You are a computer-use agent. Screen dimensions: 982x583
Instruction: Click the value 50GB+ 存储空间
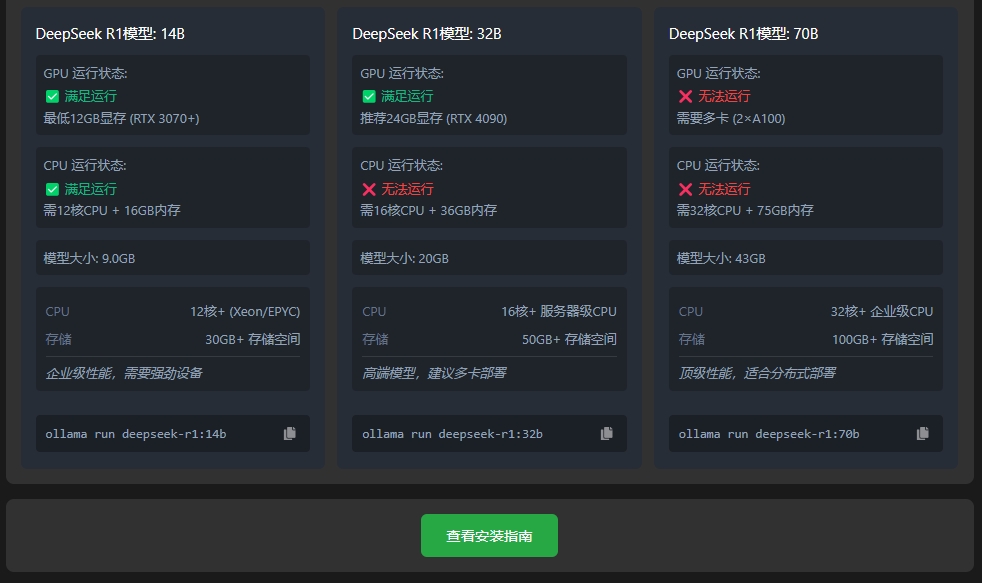pos(569,339)
